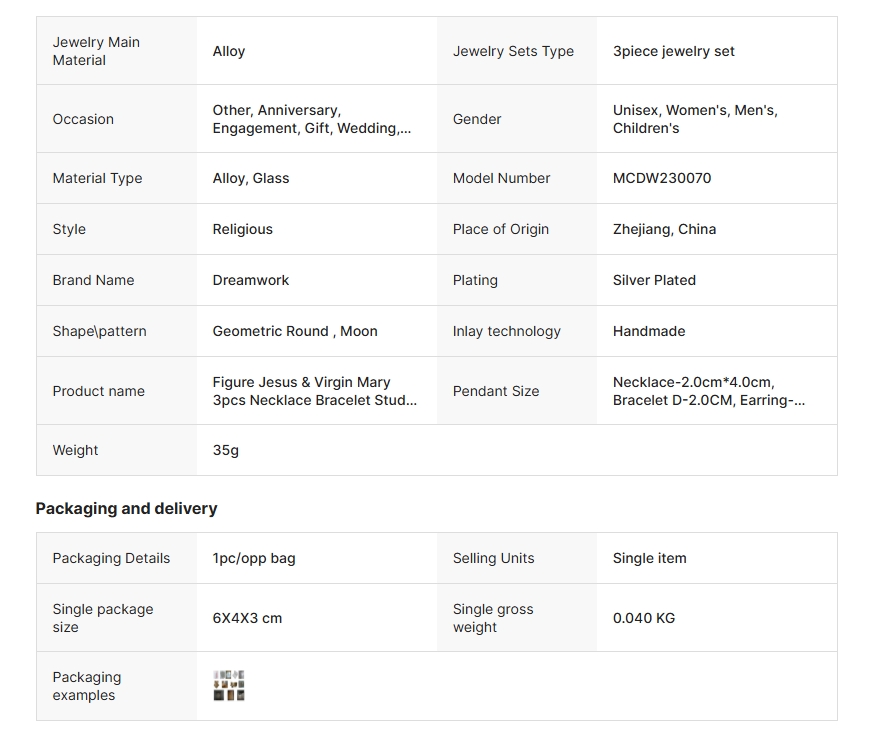This screenshot has width=875, height=733.
Task: Select the Silver Plated plating value
Action: tap(654, 280)
